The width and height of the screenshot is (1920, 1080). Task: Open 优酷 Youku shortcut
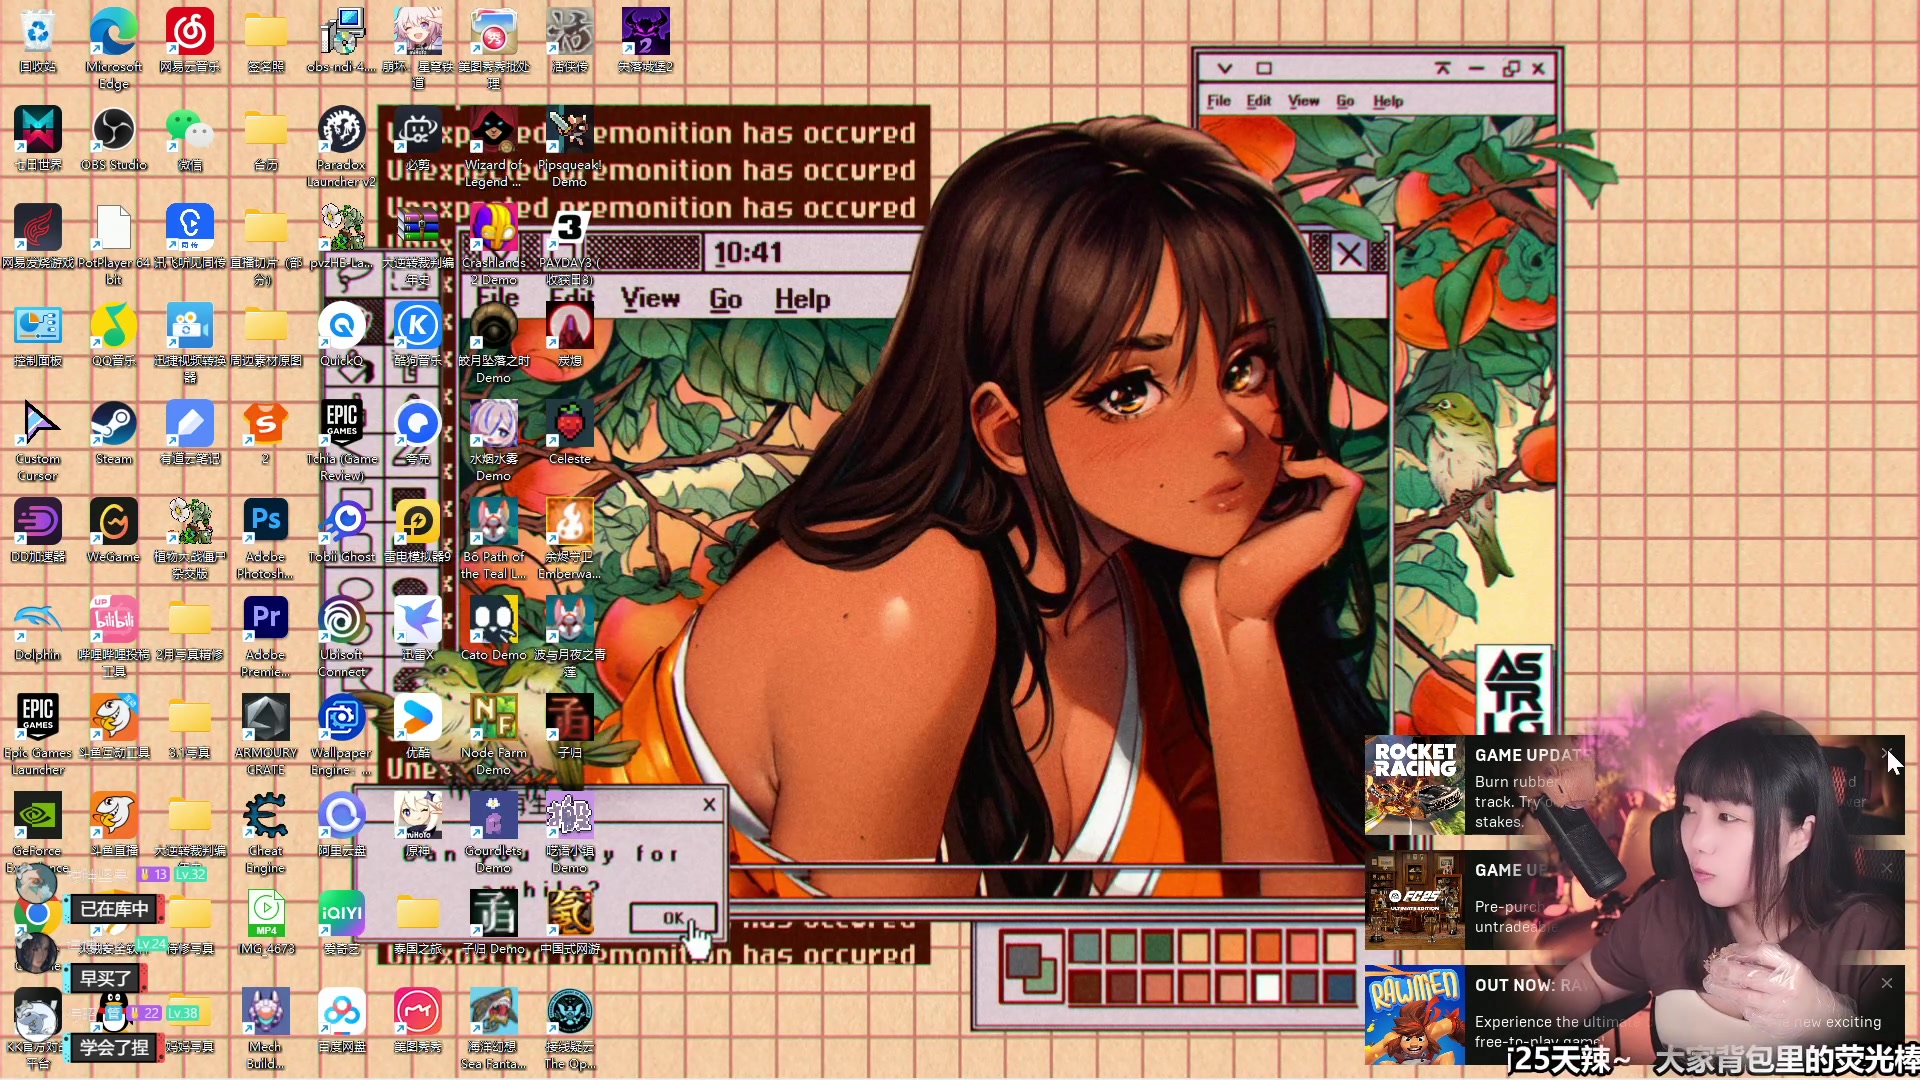tap(418, 726)
